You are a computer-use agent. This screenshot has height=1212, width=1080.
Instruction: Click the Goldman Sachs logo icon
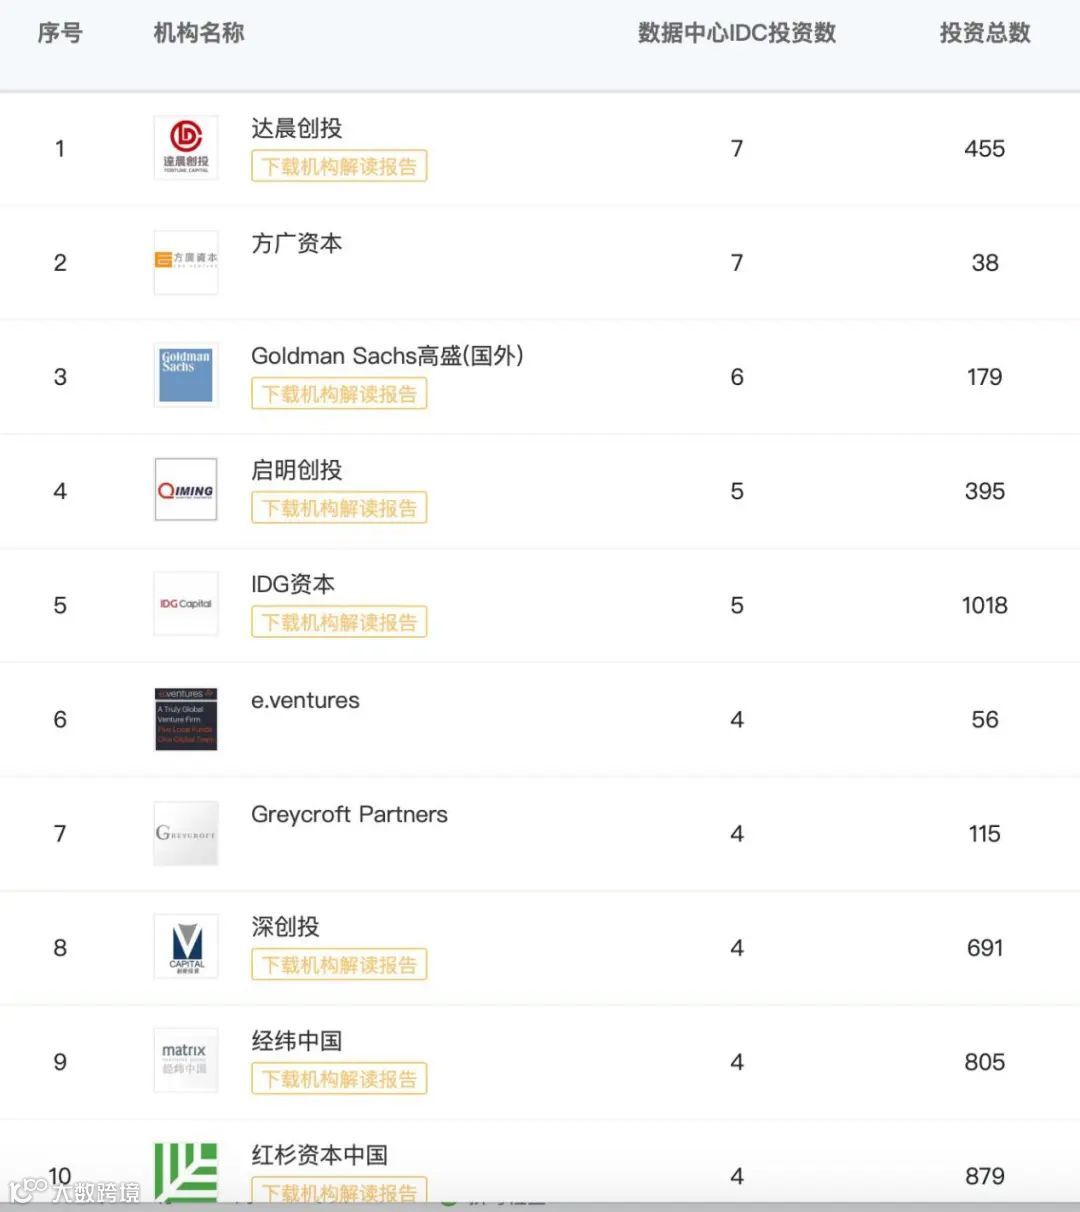pos(186,375)
